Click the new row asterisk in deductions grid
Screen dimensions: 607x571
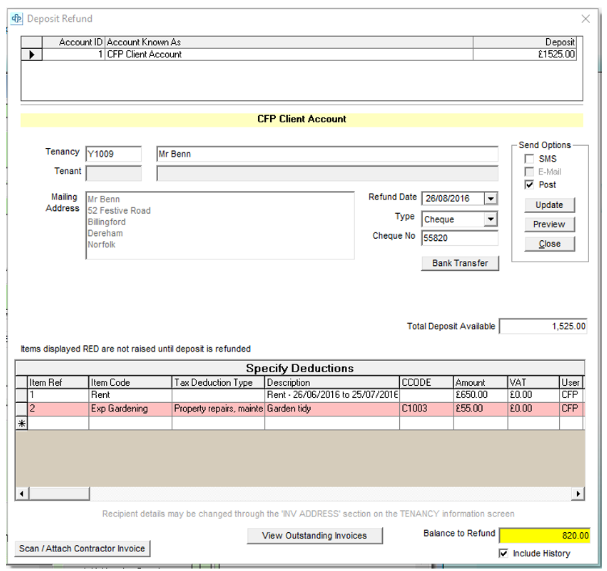[x=22, y=424]
